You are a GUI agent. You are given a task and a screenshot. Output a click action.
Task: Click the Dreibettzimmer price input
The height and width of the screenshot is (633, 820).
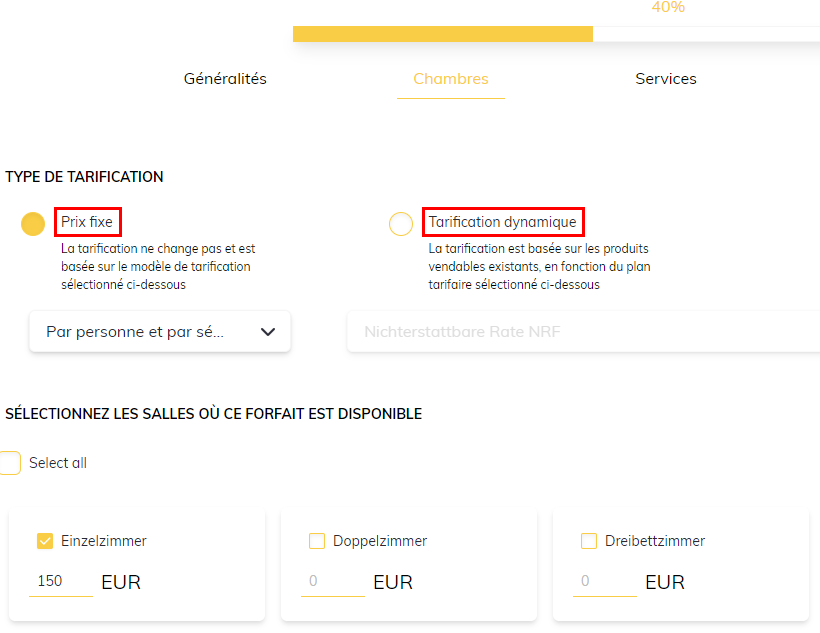coord(604,581)
